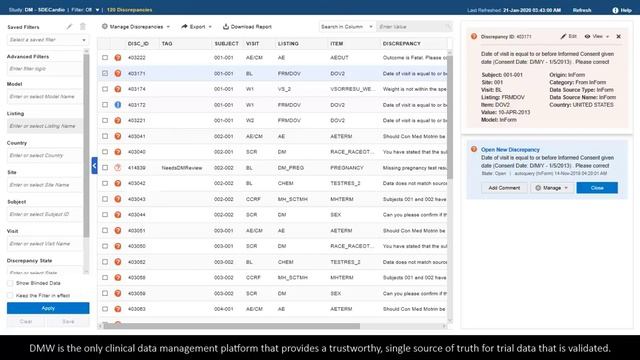
Task: Click the Add Comment button
Action: pyautogui.click(x=504, y=188)
